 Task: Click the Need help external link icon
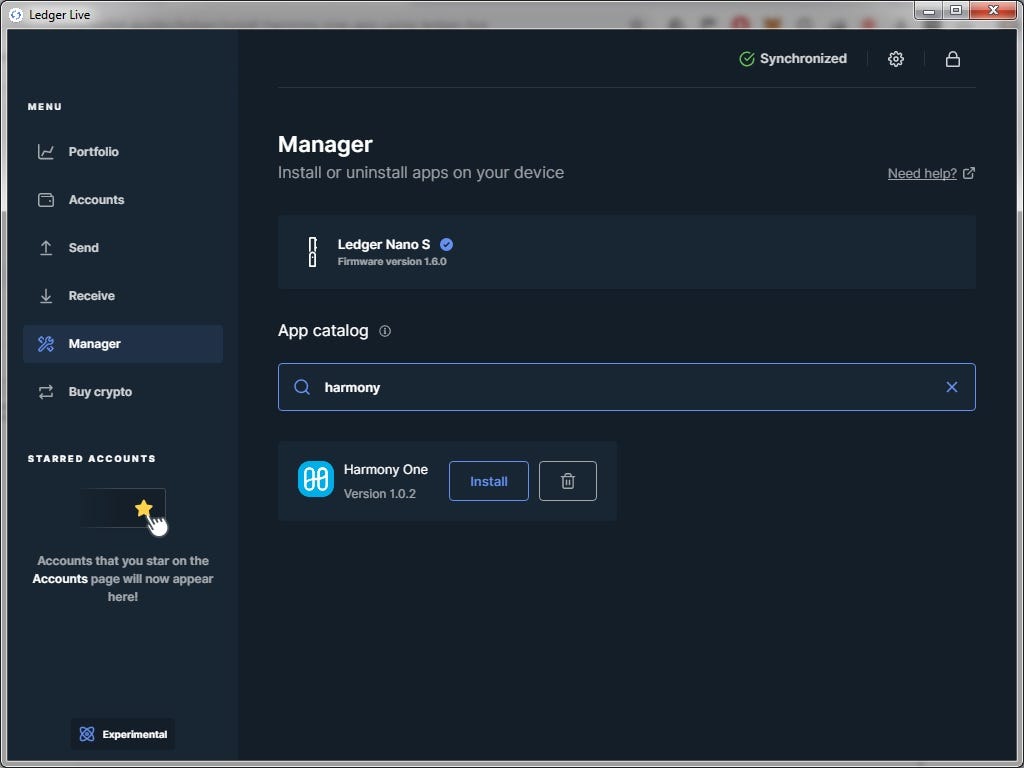click(x=968, y=173)
